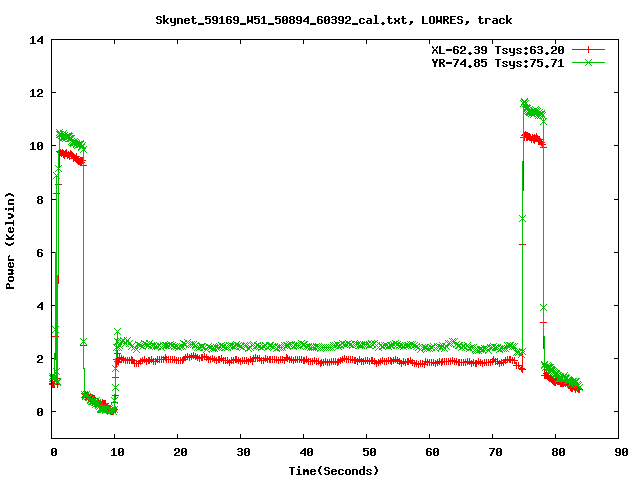Click the green YR legend line sample
This screenshot has width=640, height=480.
(x=588, y=63)
